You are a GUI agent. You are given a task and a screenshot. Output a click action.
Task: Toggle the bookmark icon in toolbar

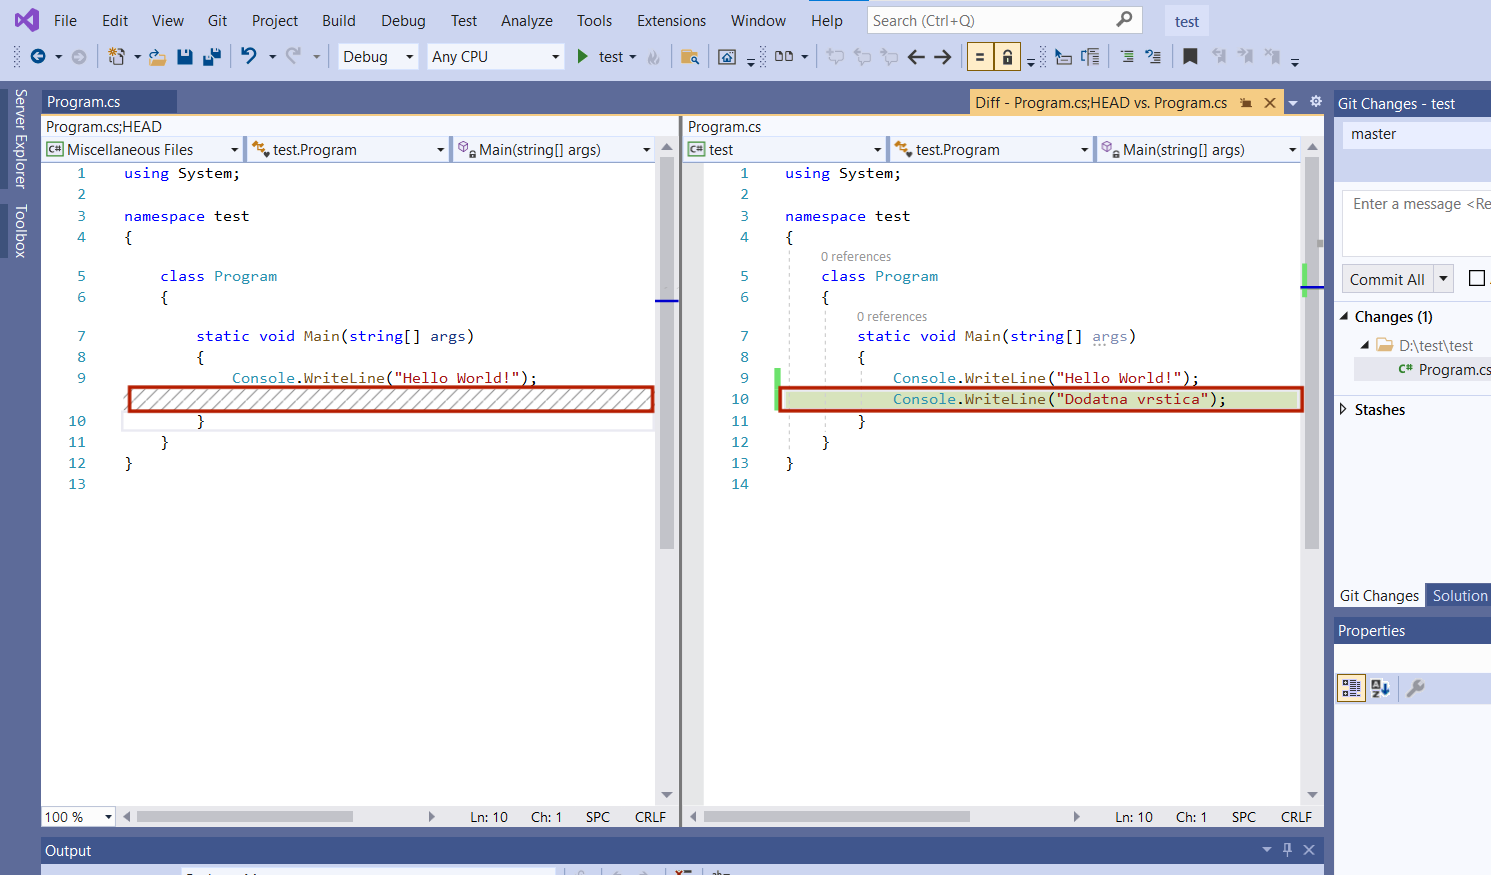1190,57
